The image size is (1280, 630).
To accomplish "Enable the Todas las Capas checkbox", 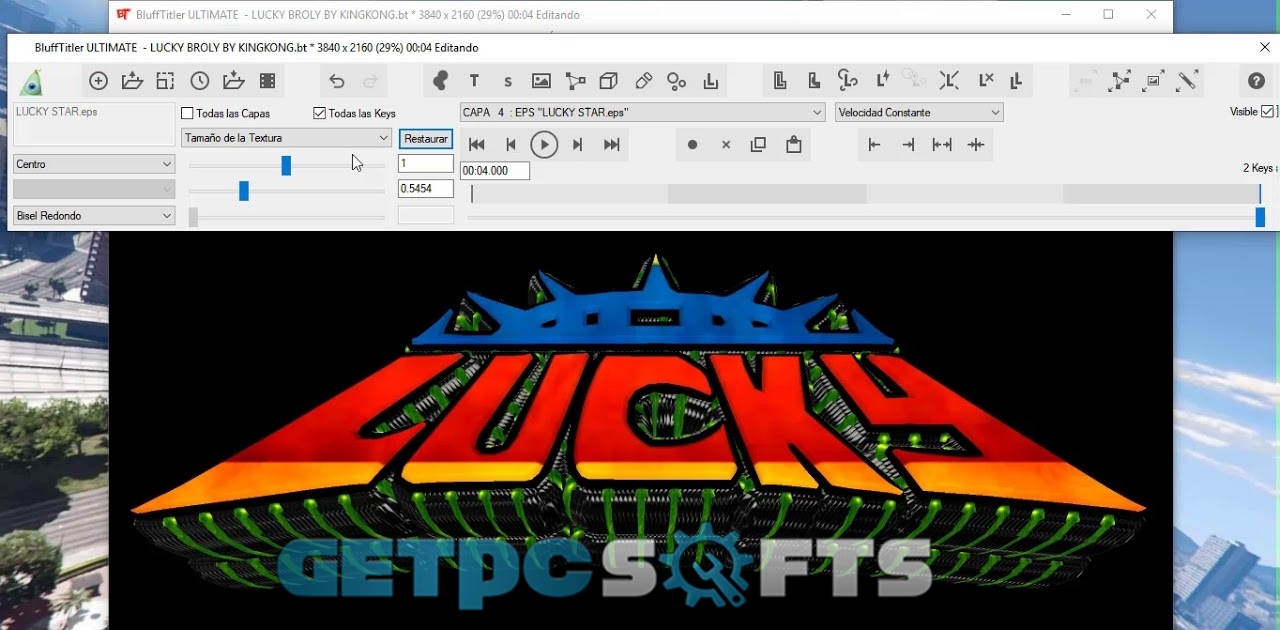I will (x=187, y=114).
